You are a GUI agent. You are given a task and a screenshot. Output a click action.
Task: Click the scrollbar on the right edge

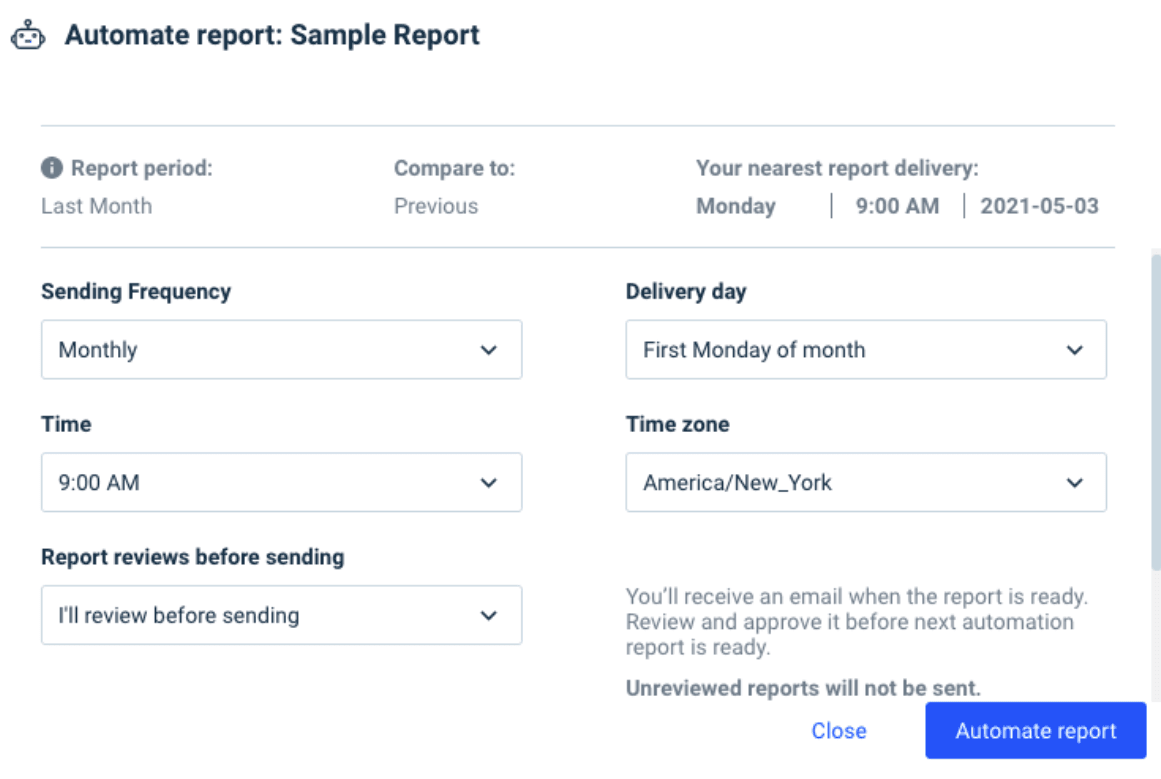(1153, 400)
